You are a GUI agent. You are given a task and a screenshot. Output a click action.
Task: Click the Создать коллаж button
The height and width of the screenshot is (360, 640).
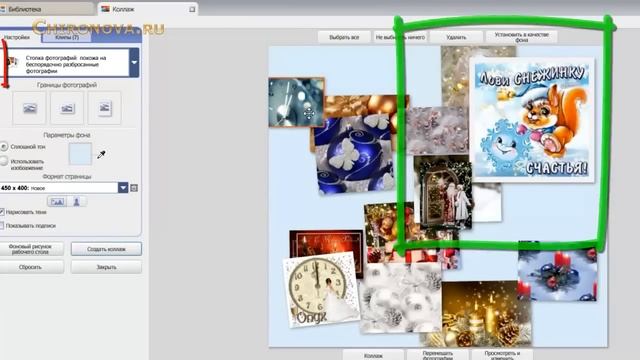[106, 249]
